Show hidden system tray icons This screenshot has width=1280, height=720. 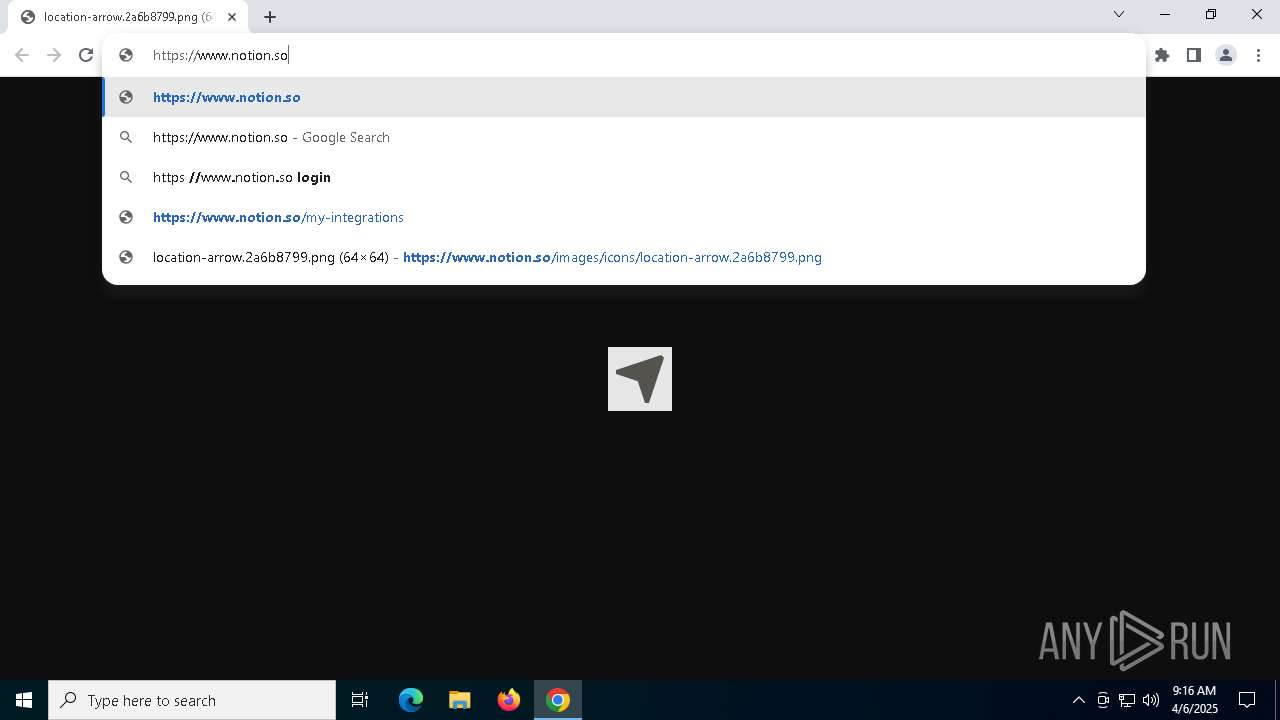coord(1079,700)
